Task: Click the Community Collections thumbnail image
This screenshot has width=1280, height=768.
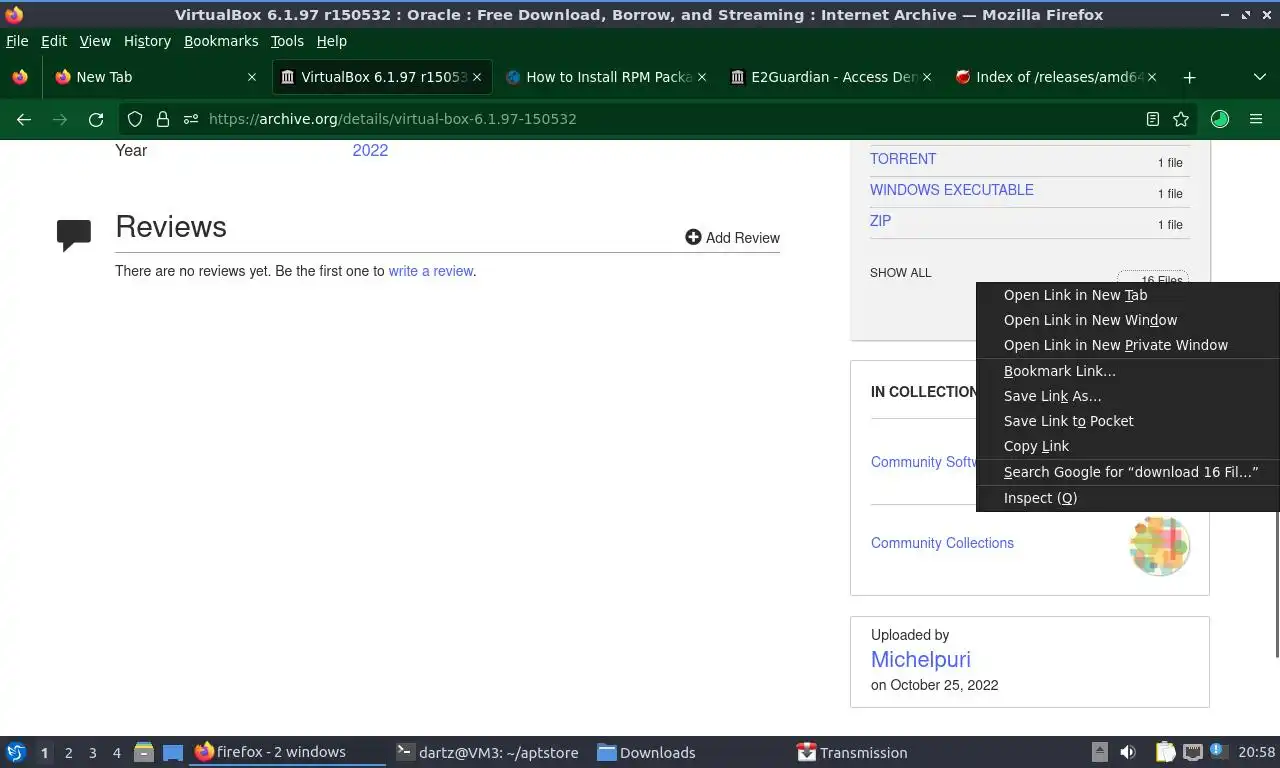Action: pyautogui.click(x=1159, y=545)
